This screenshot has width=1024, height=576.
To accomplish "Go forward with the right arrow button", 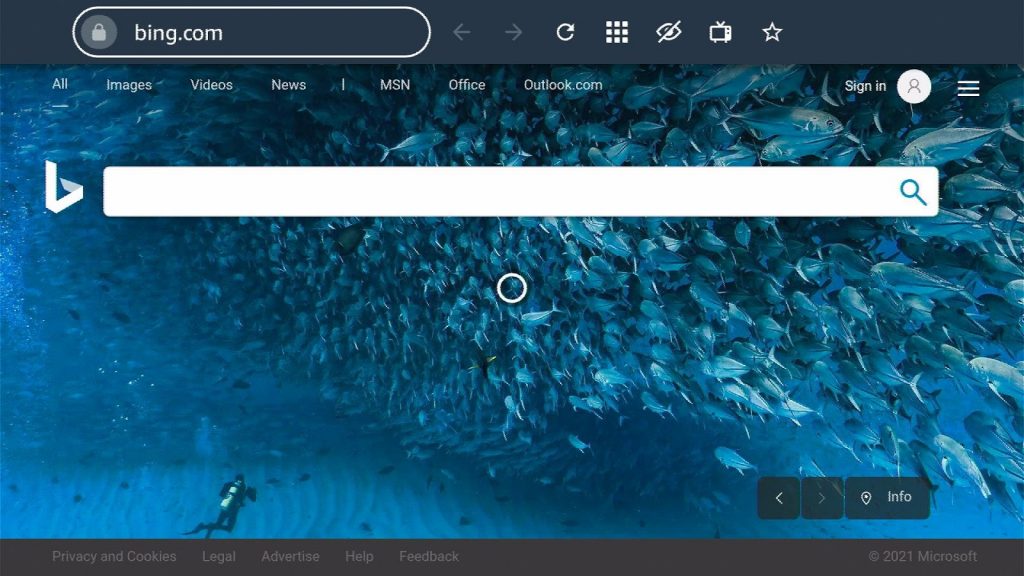I will pos(513,32).
